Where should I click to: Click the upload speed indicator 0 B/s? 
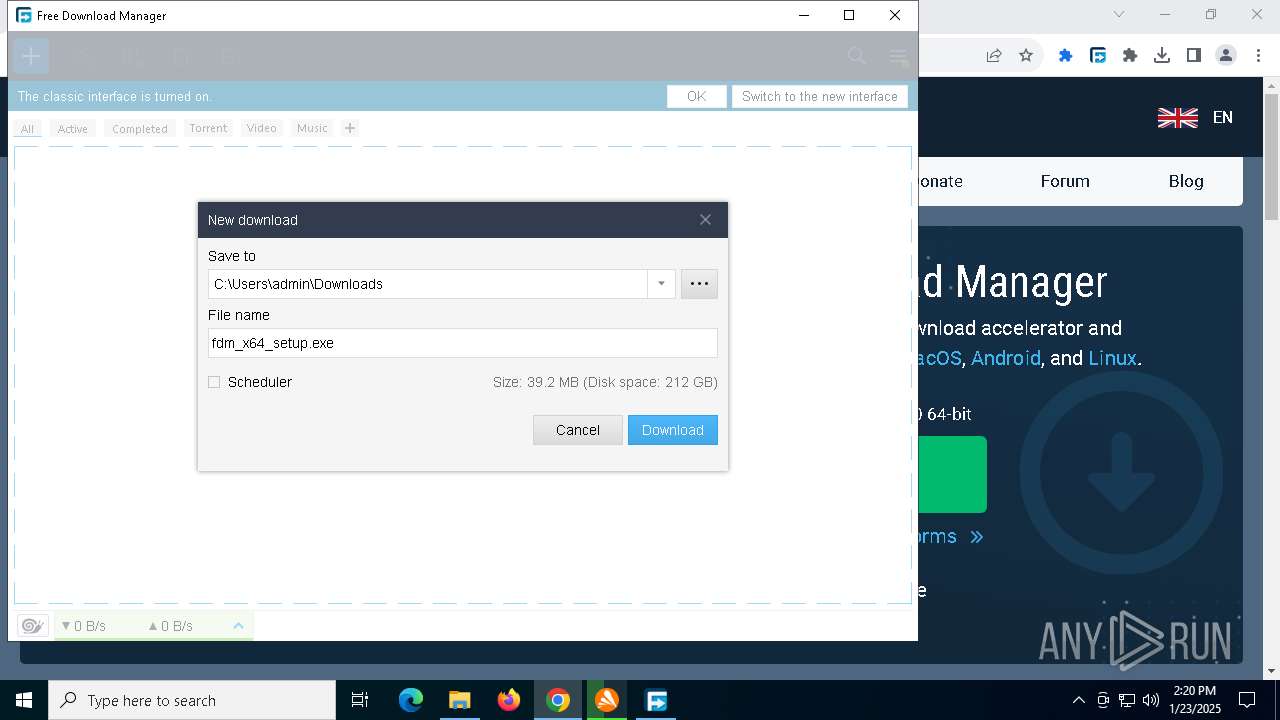[171, 626]
